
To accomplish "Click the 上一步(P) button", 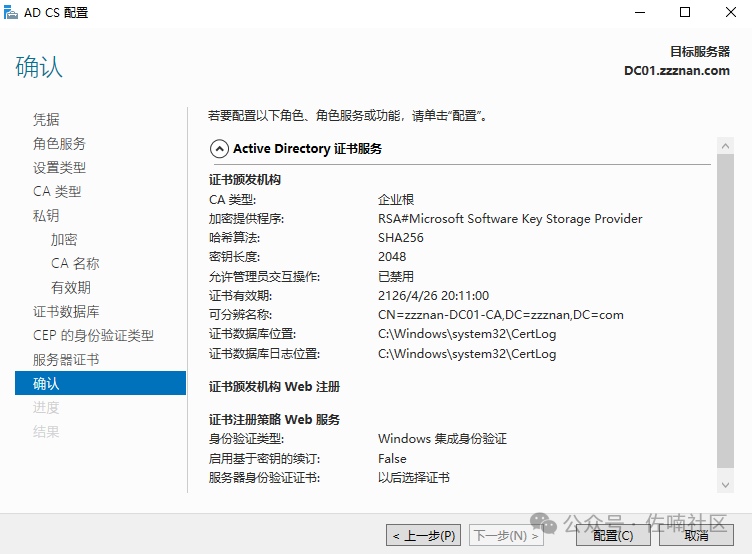I will pyautogui.click(x=423, y=535).
